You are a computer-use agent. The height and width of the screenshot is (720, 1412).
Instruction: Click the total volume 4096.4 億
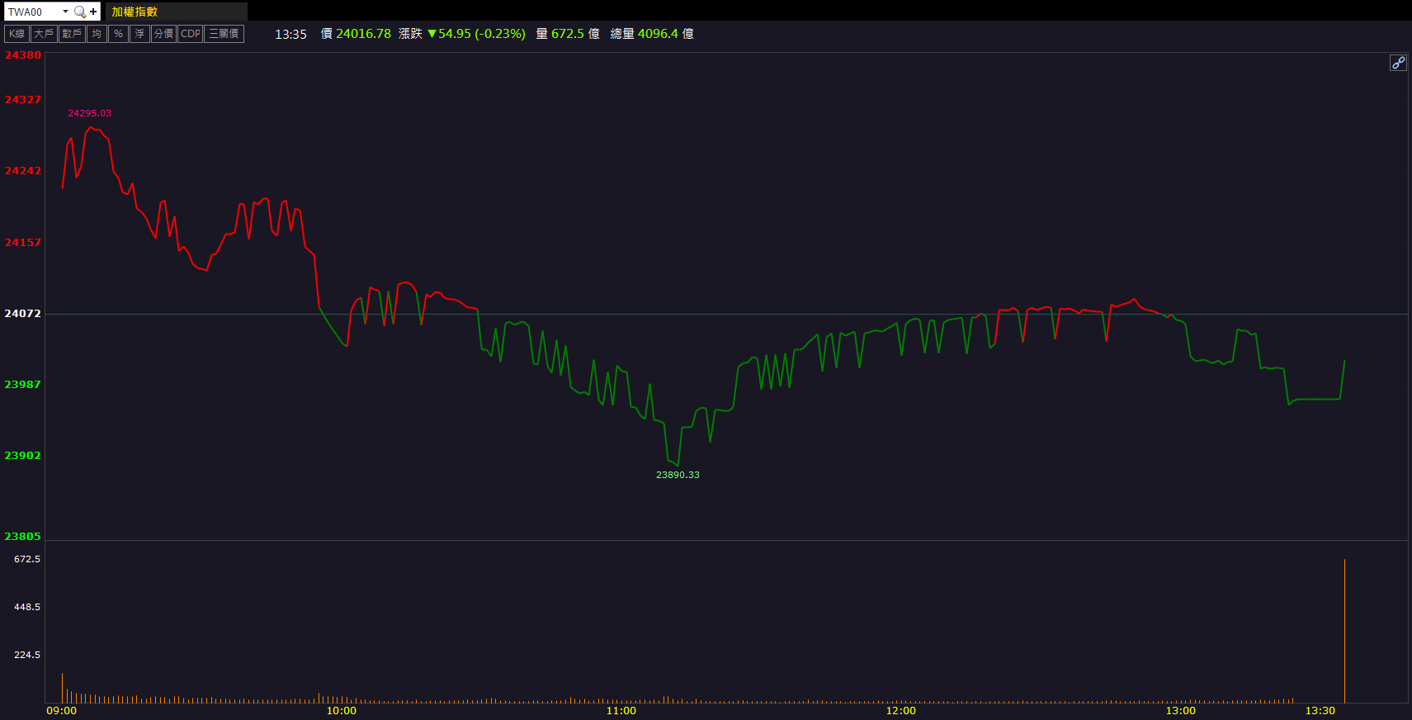coord(665,34)
